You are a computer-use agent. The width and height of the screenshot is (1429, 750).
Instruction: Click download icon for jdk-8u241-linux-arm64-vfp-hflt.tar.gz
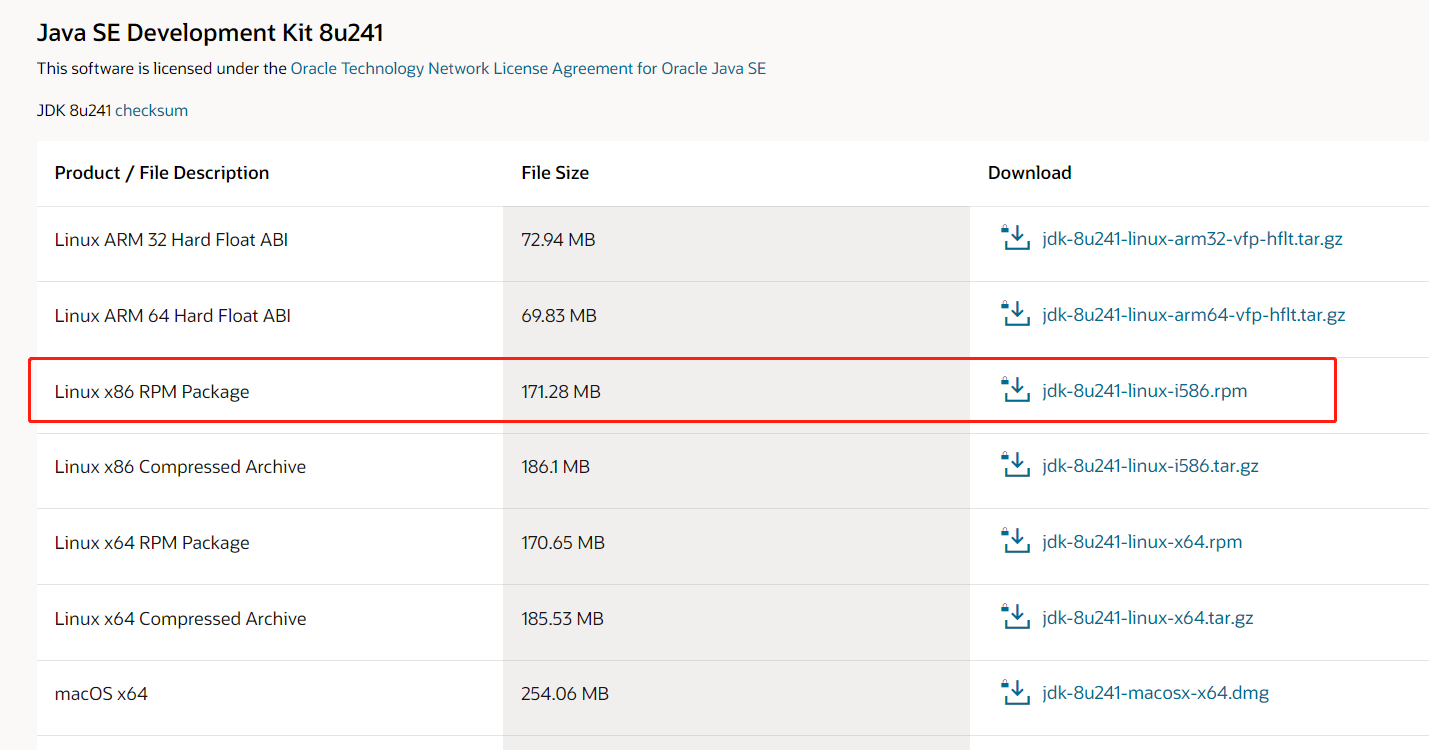[1015, 314]
